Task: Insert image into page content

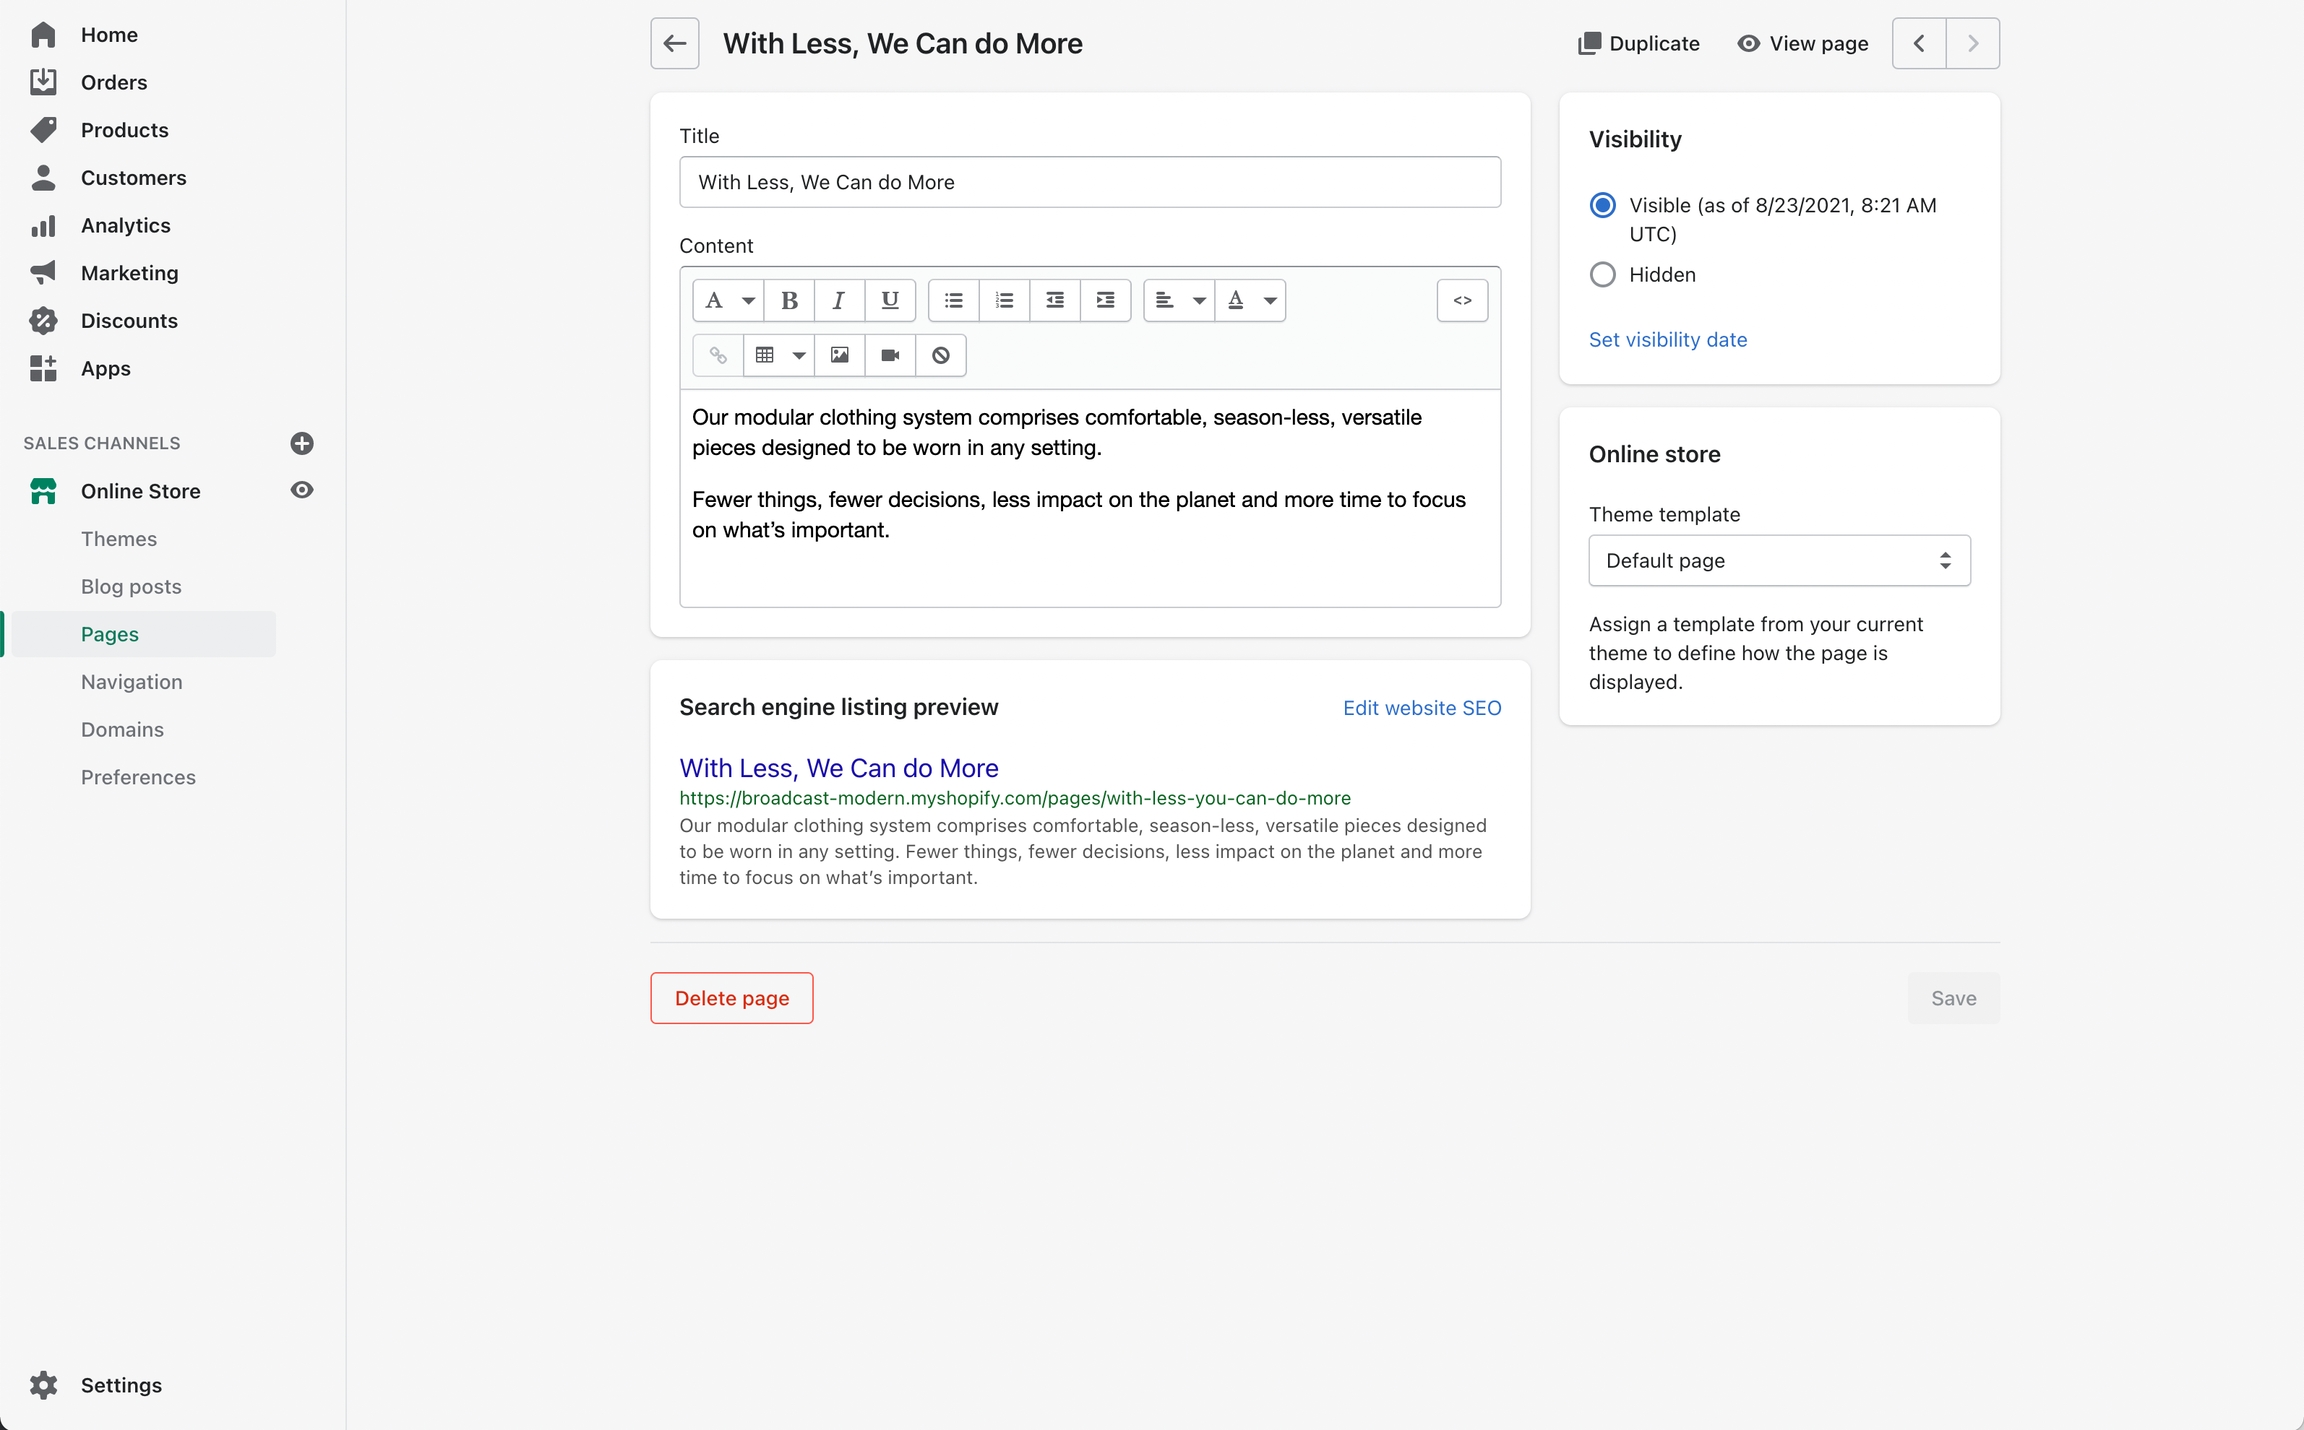Action: click(840, 355)
